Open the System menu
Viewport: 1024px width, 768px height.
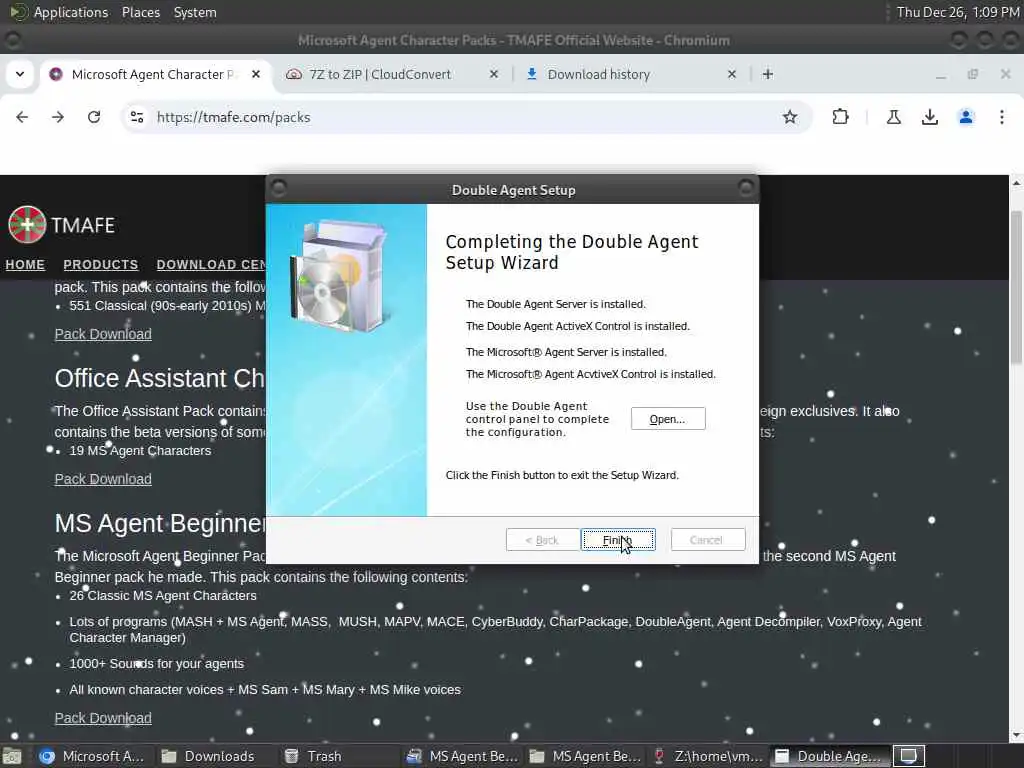click(195, 12)
